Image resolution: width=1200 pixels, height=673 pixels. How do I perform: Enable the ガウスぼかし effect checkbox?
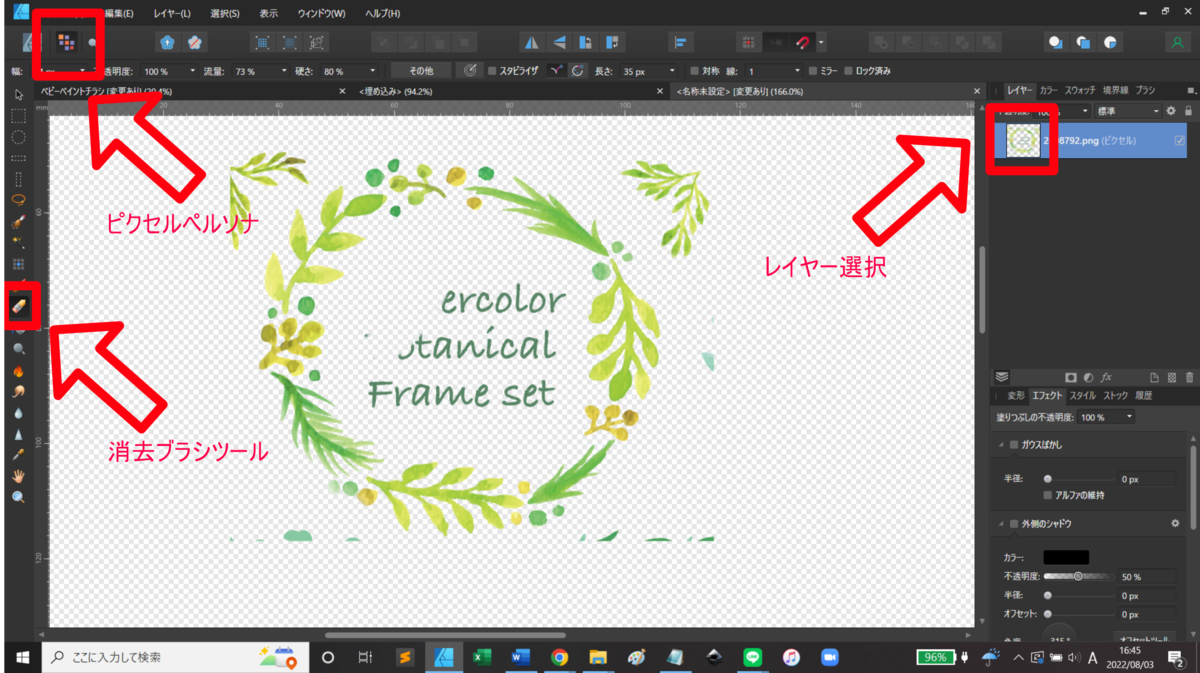[1014, 444]
